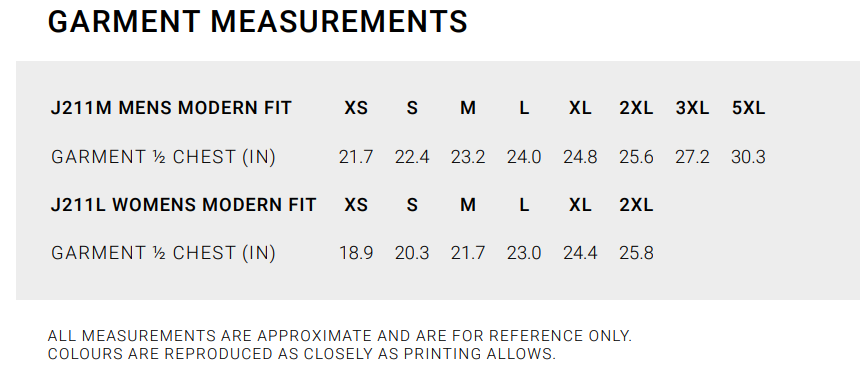Viewport: 860px width, 370px height.
Task: Click womens XL chest value 24.4
Action: 580,253
